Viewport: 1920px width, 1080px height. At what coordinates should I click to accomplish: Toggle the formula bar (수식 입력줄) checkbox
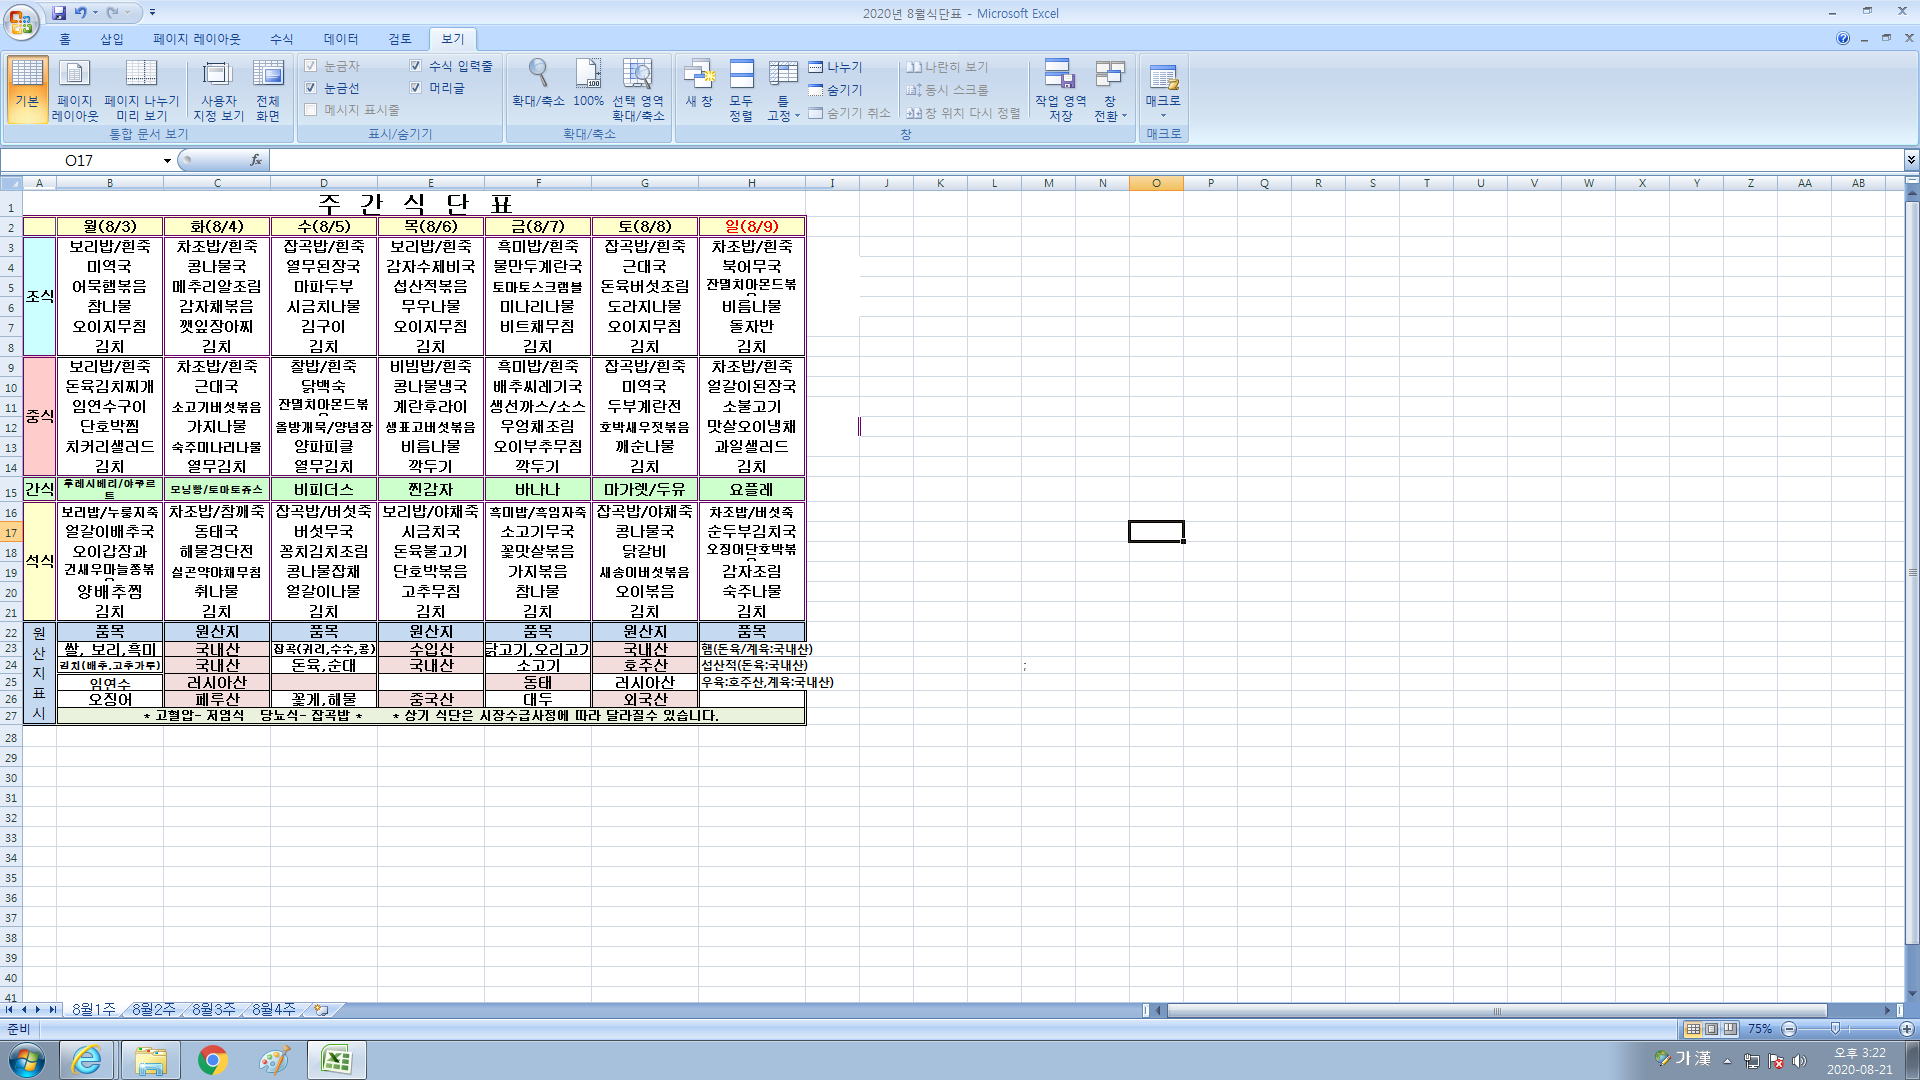[416, 66]
